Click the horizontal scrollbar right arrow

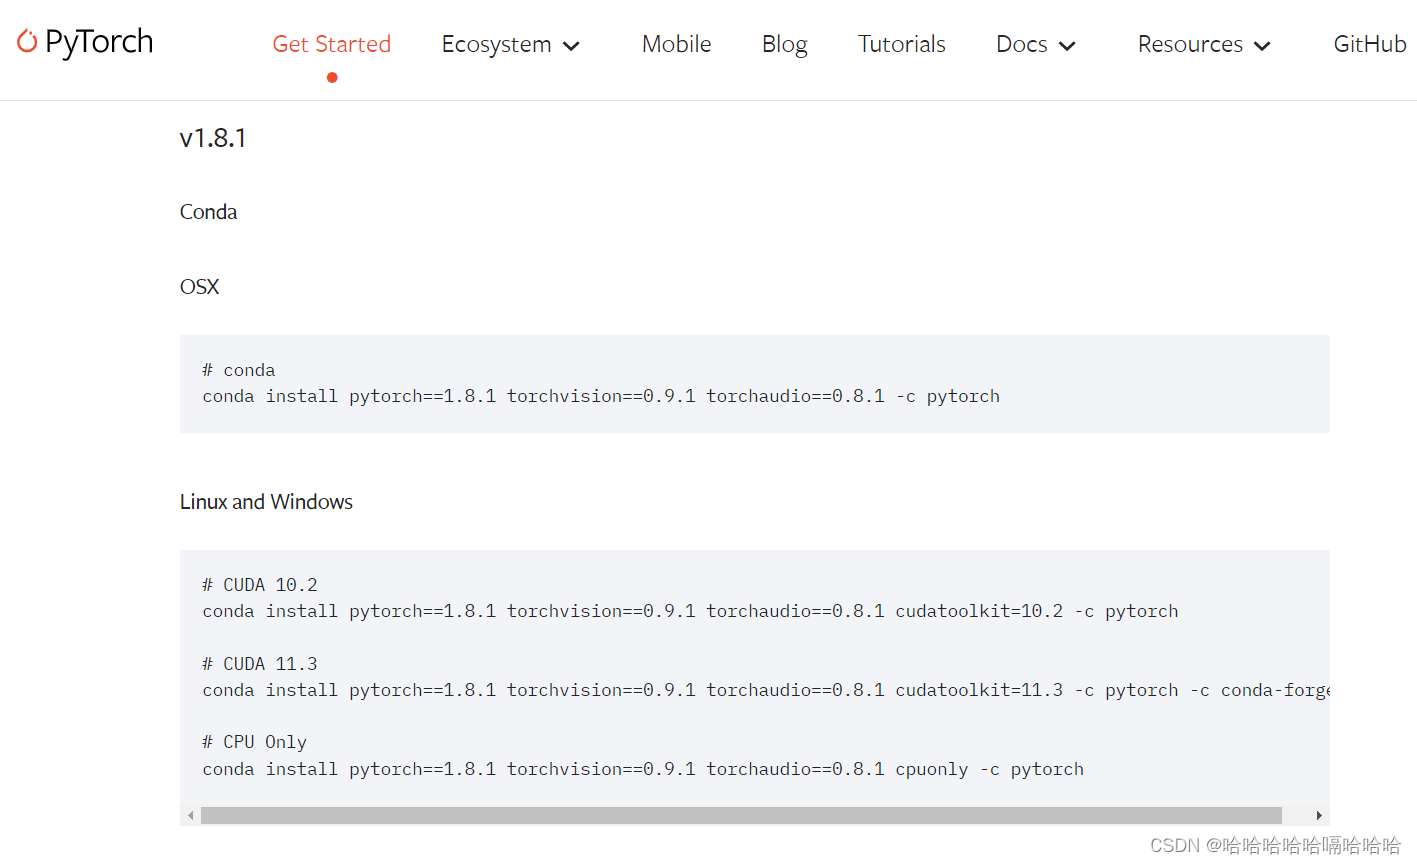pyautogui.click(x=1319, y=816)
